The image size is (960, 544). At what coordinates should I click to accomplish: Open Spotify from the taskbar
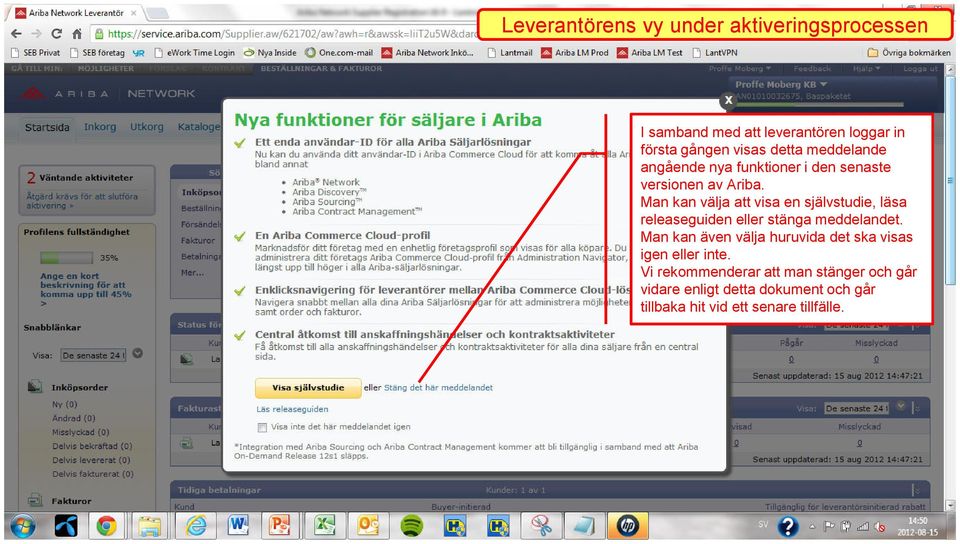click(411, 526)
